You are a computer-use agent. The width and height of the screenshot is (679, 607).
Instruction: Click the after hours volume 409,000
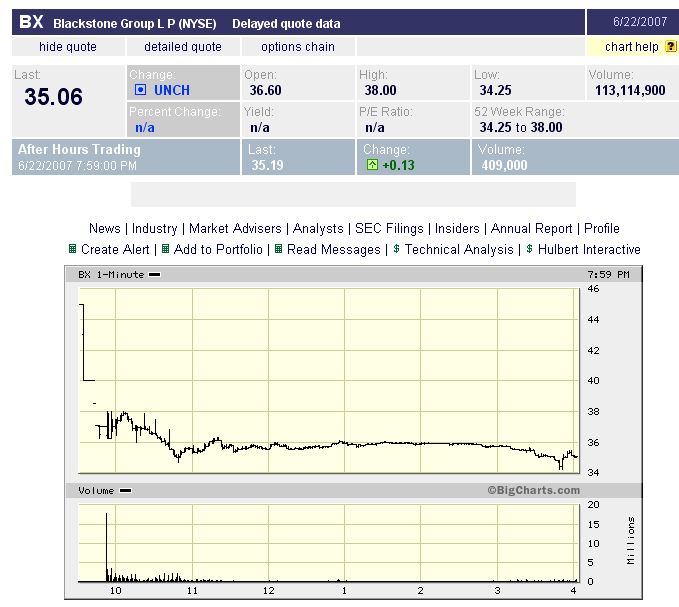504,165
